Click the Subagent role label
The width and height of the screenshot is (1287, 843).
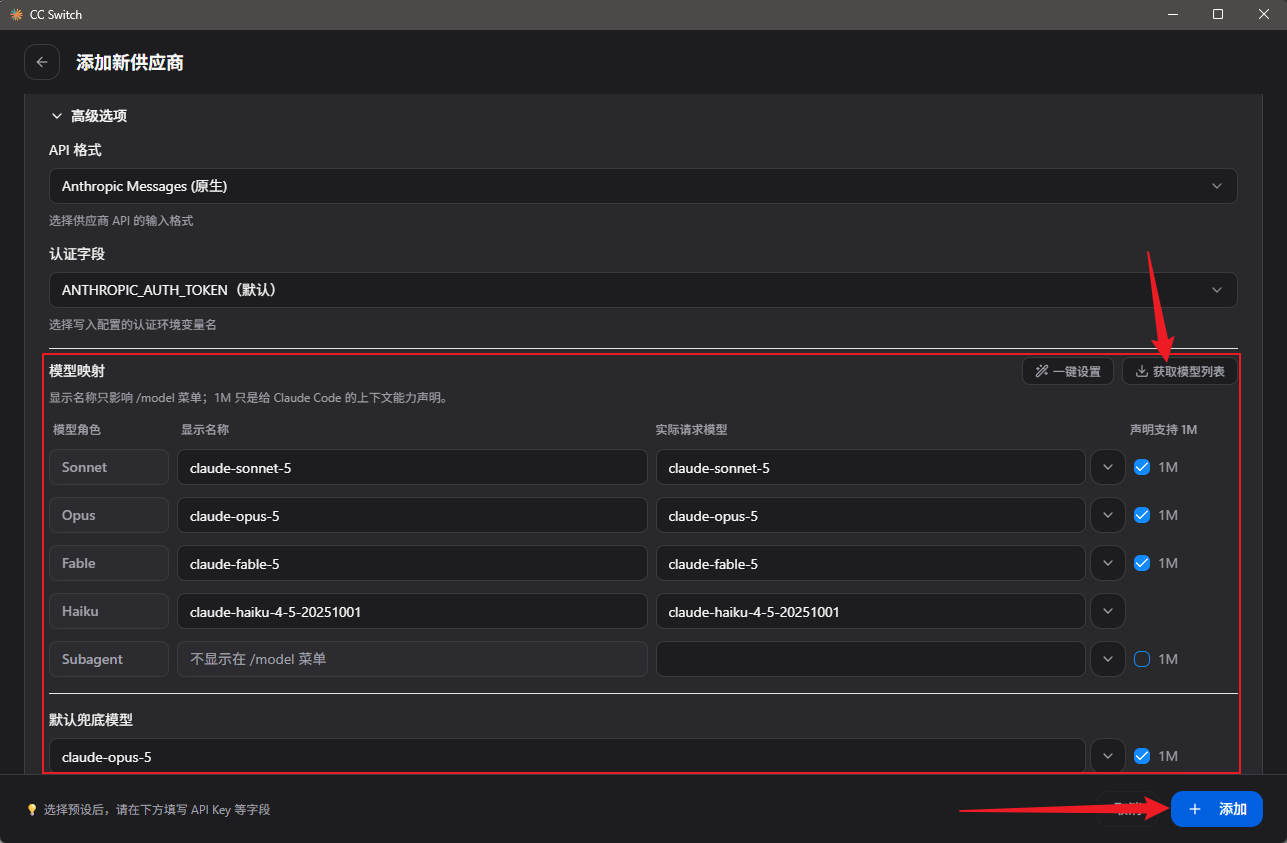click(x=109, y=659)
